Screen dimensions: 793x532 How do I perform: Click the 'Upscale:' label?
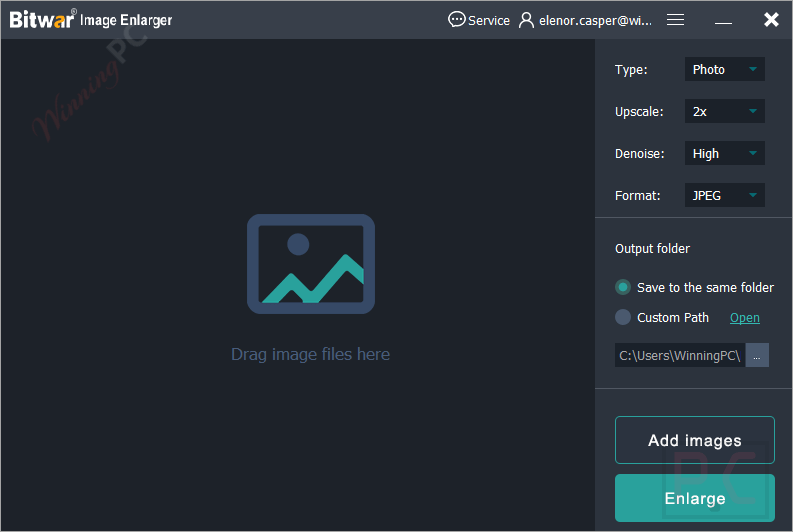tap(639, 112)
